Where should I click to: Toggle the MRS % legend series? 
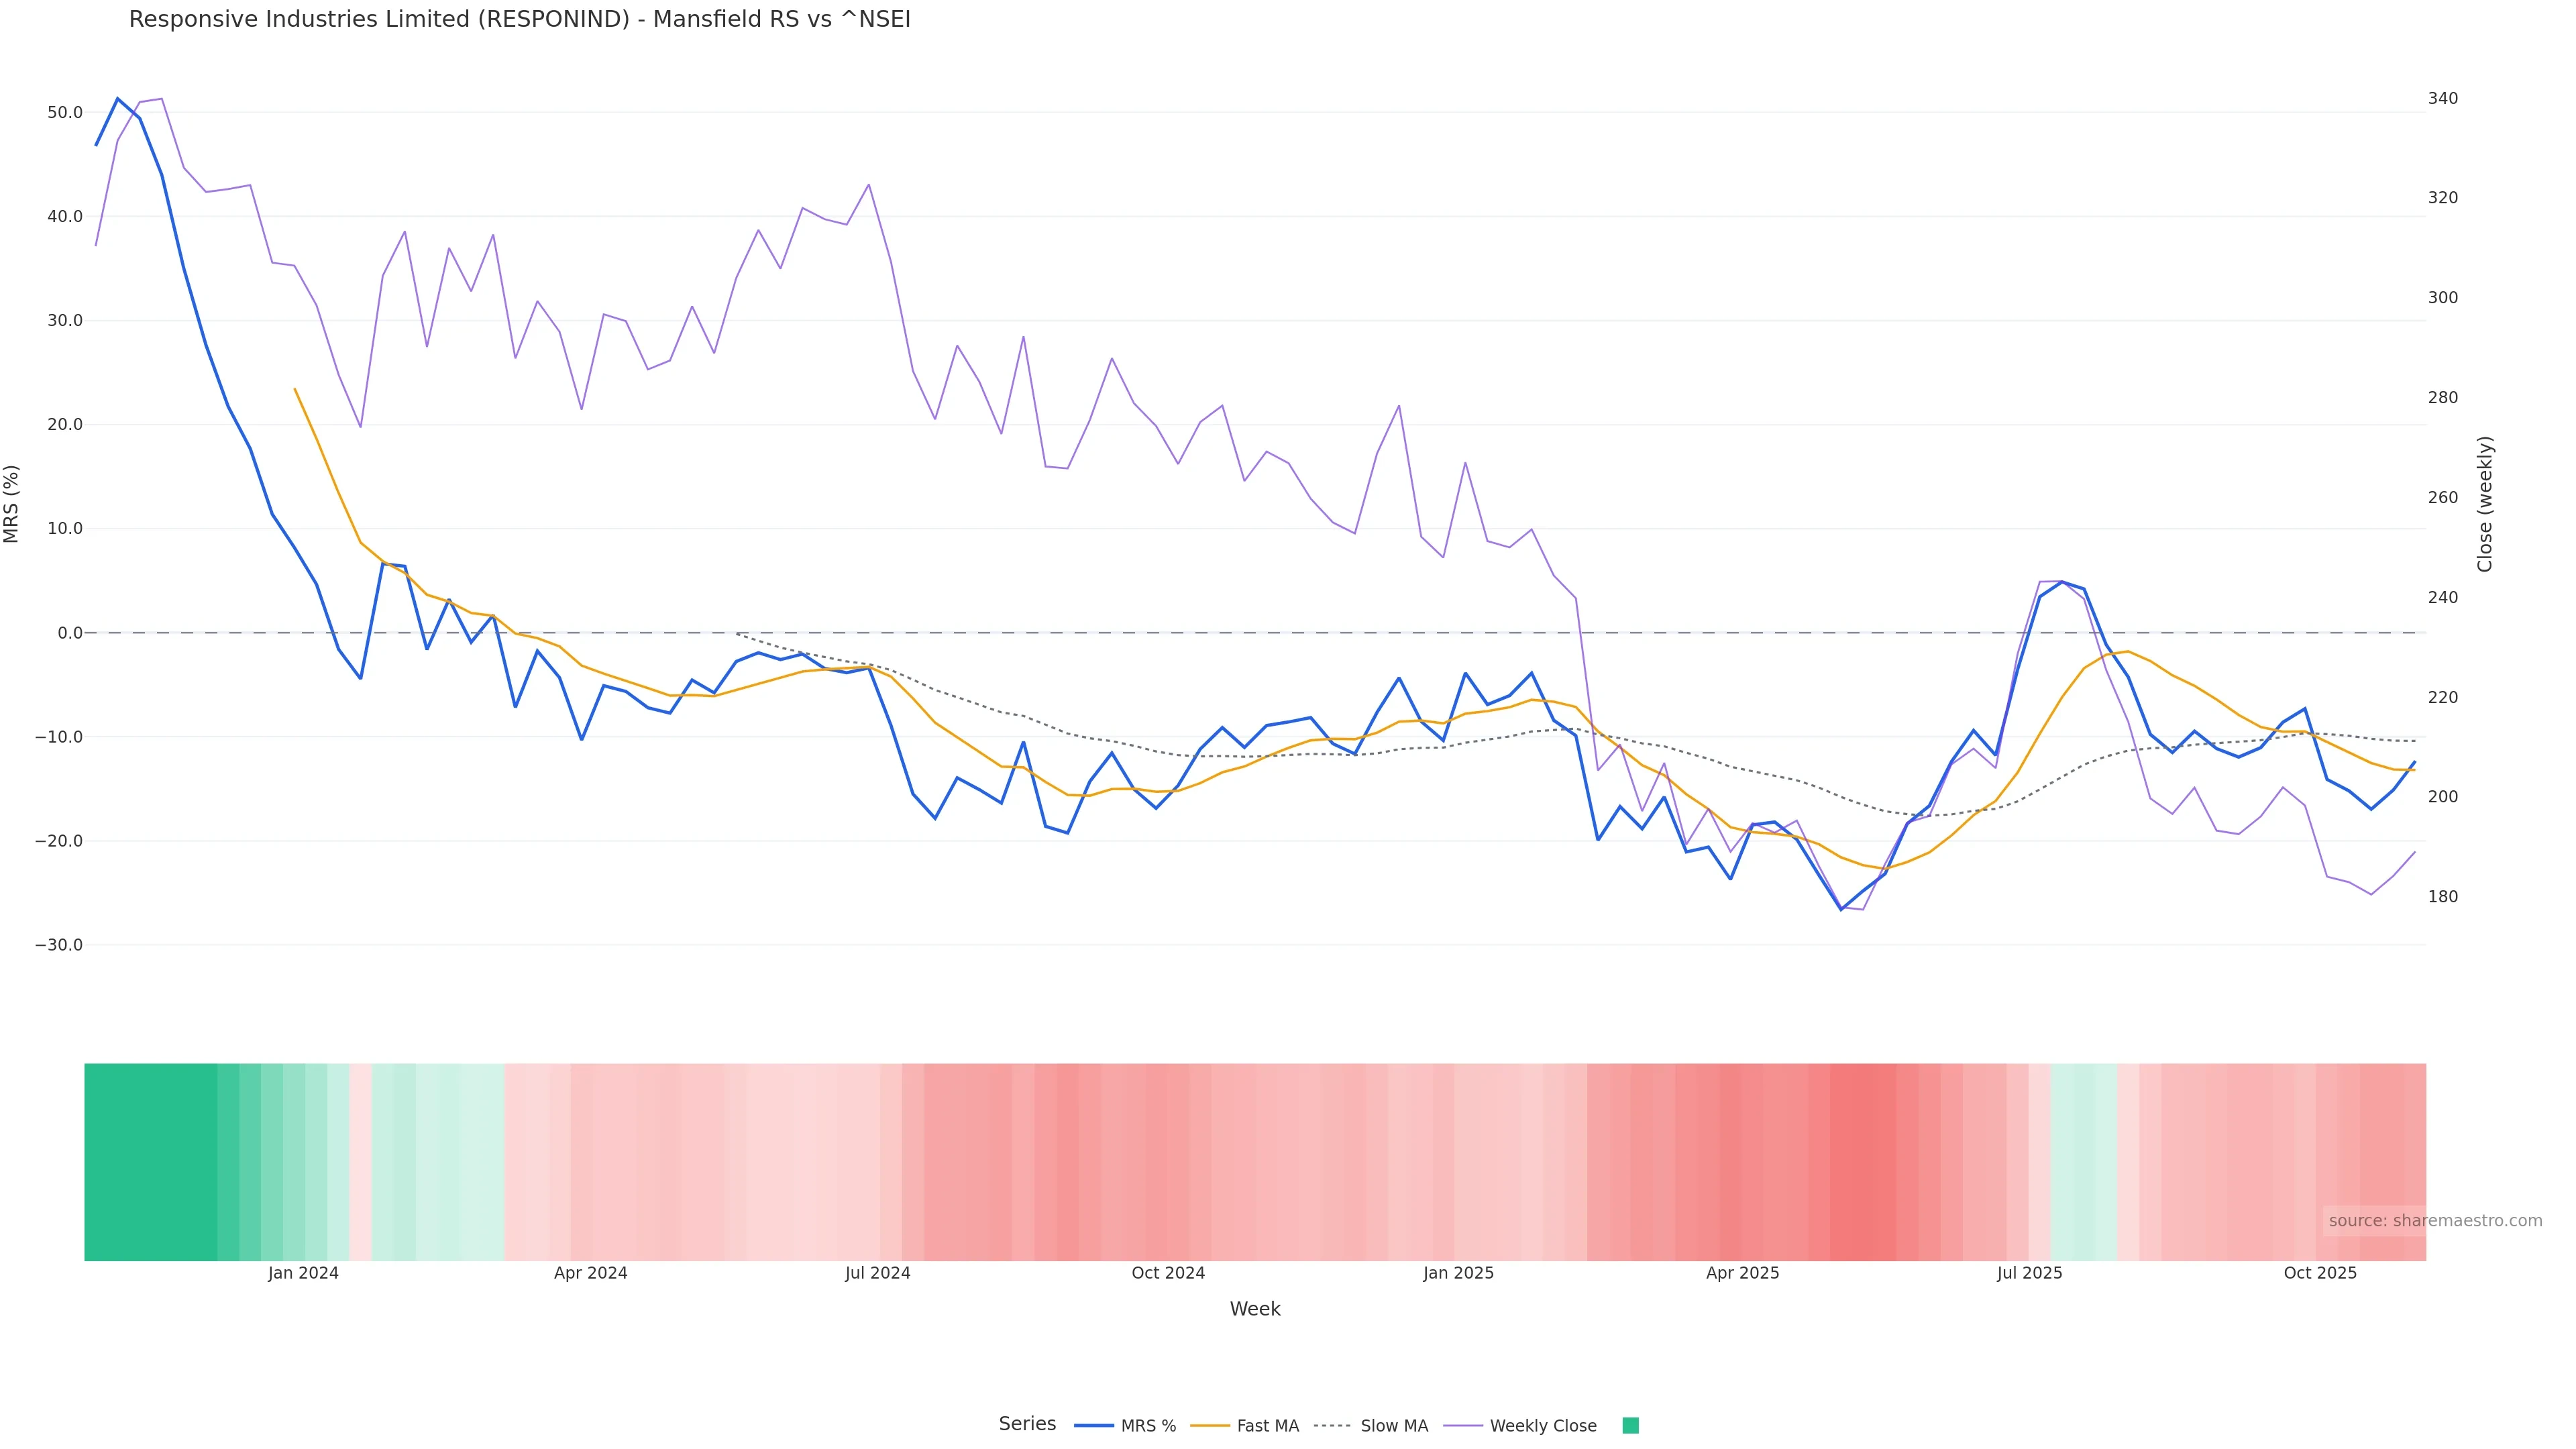[1147, 1426]
